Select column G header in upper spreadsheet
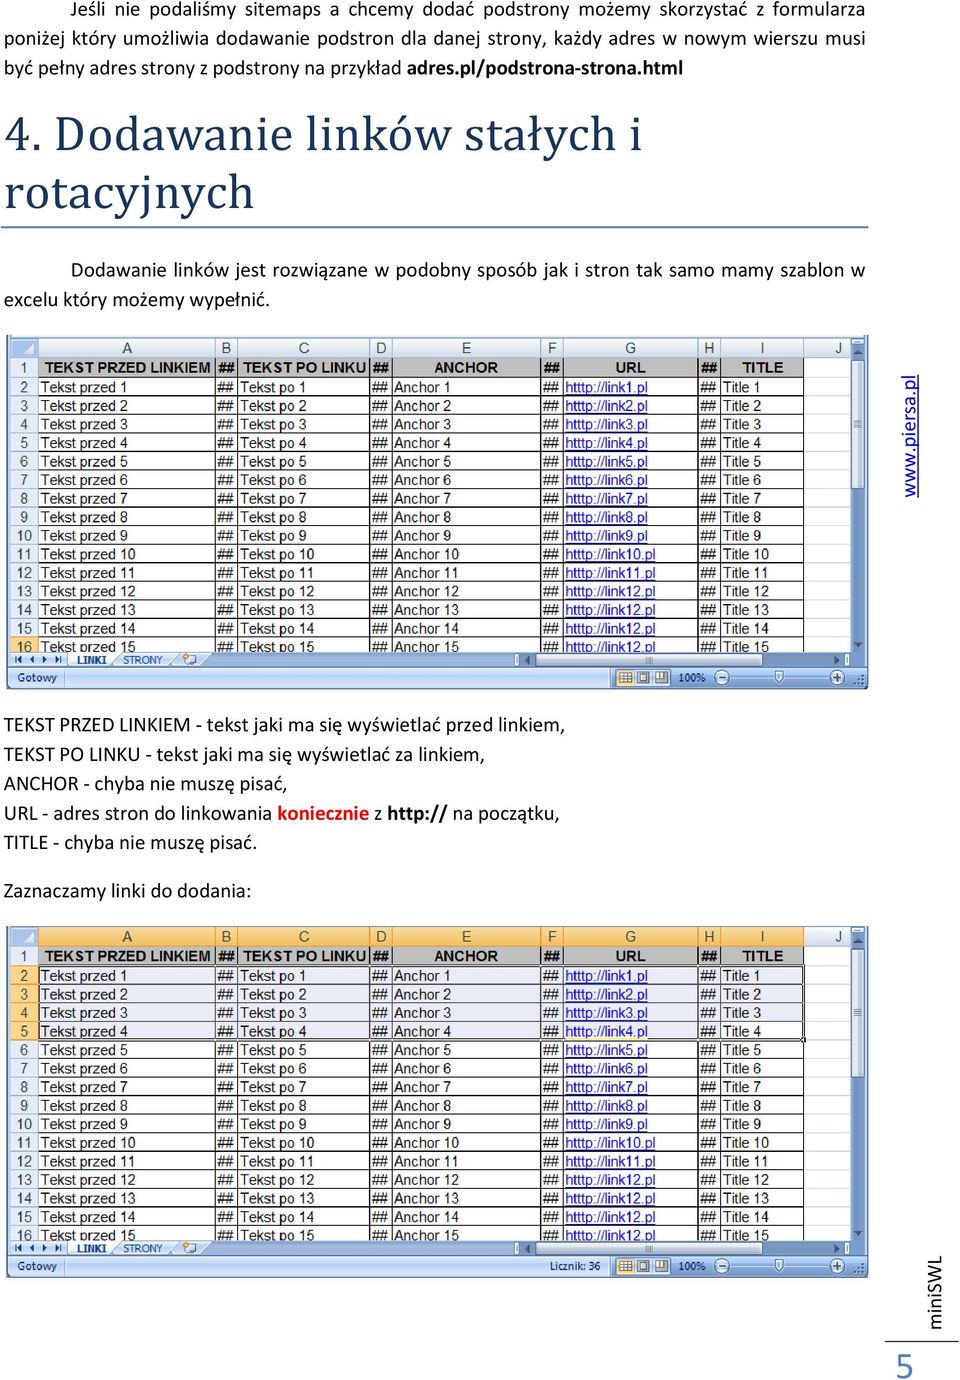960x1380 pixels. (630, 348)
